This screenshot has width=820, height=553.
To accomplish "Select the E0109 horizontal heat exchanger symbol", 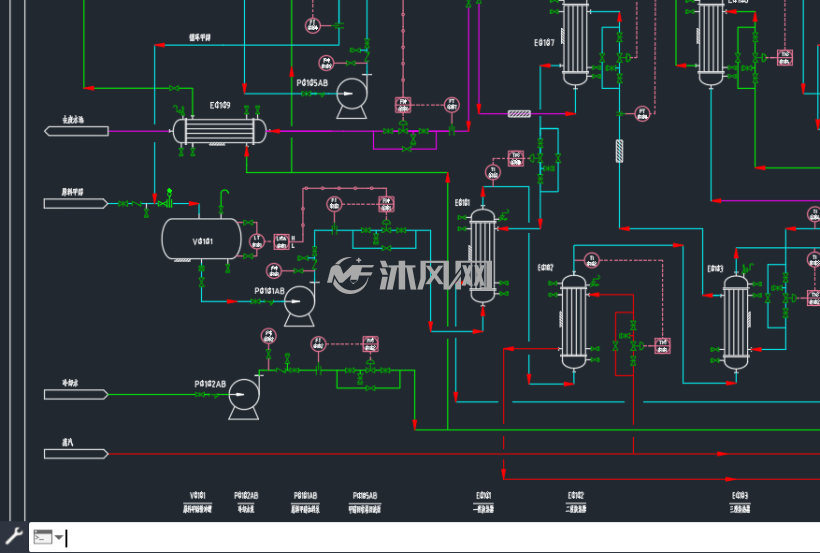I will coord(220,131).
